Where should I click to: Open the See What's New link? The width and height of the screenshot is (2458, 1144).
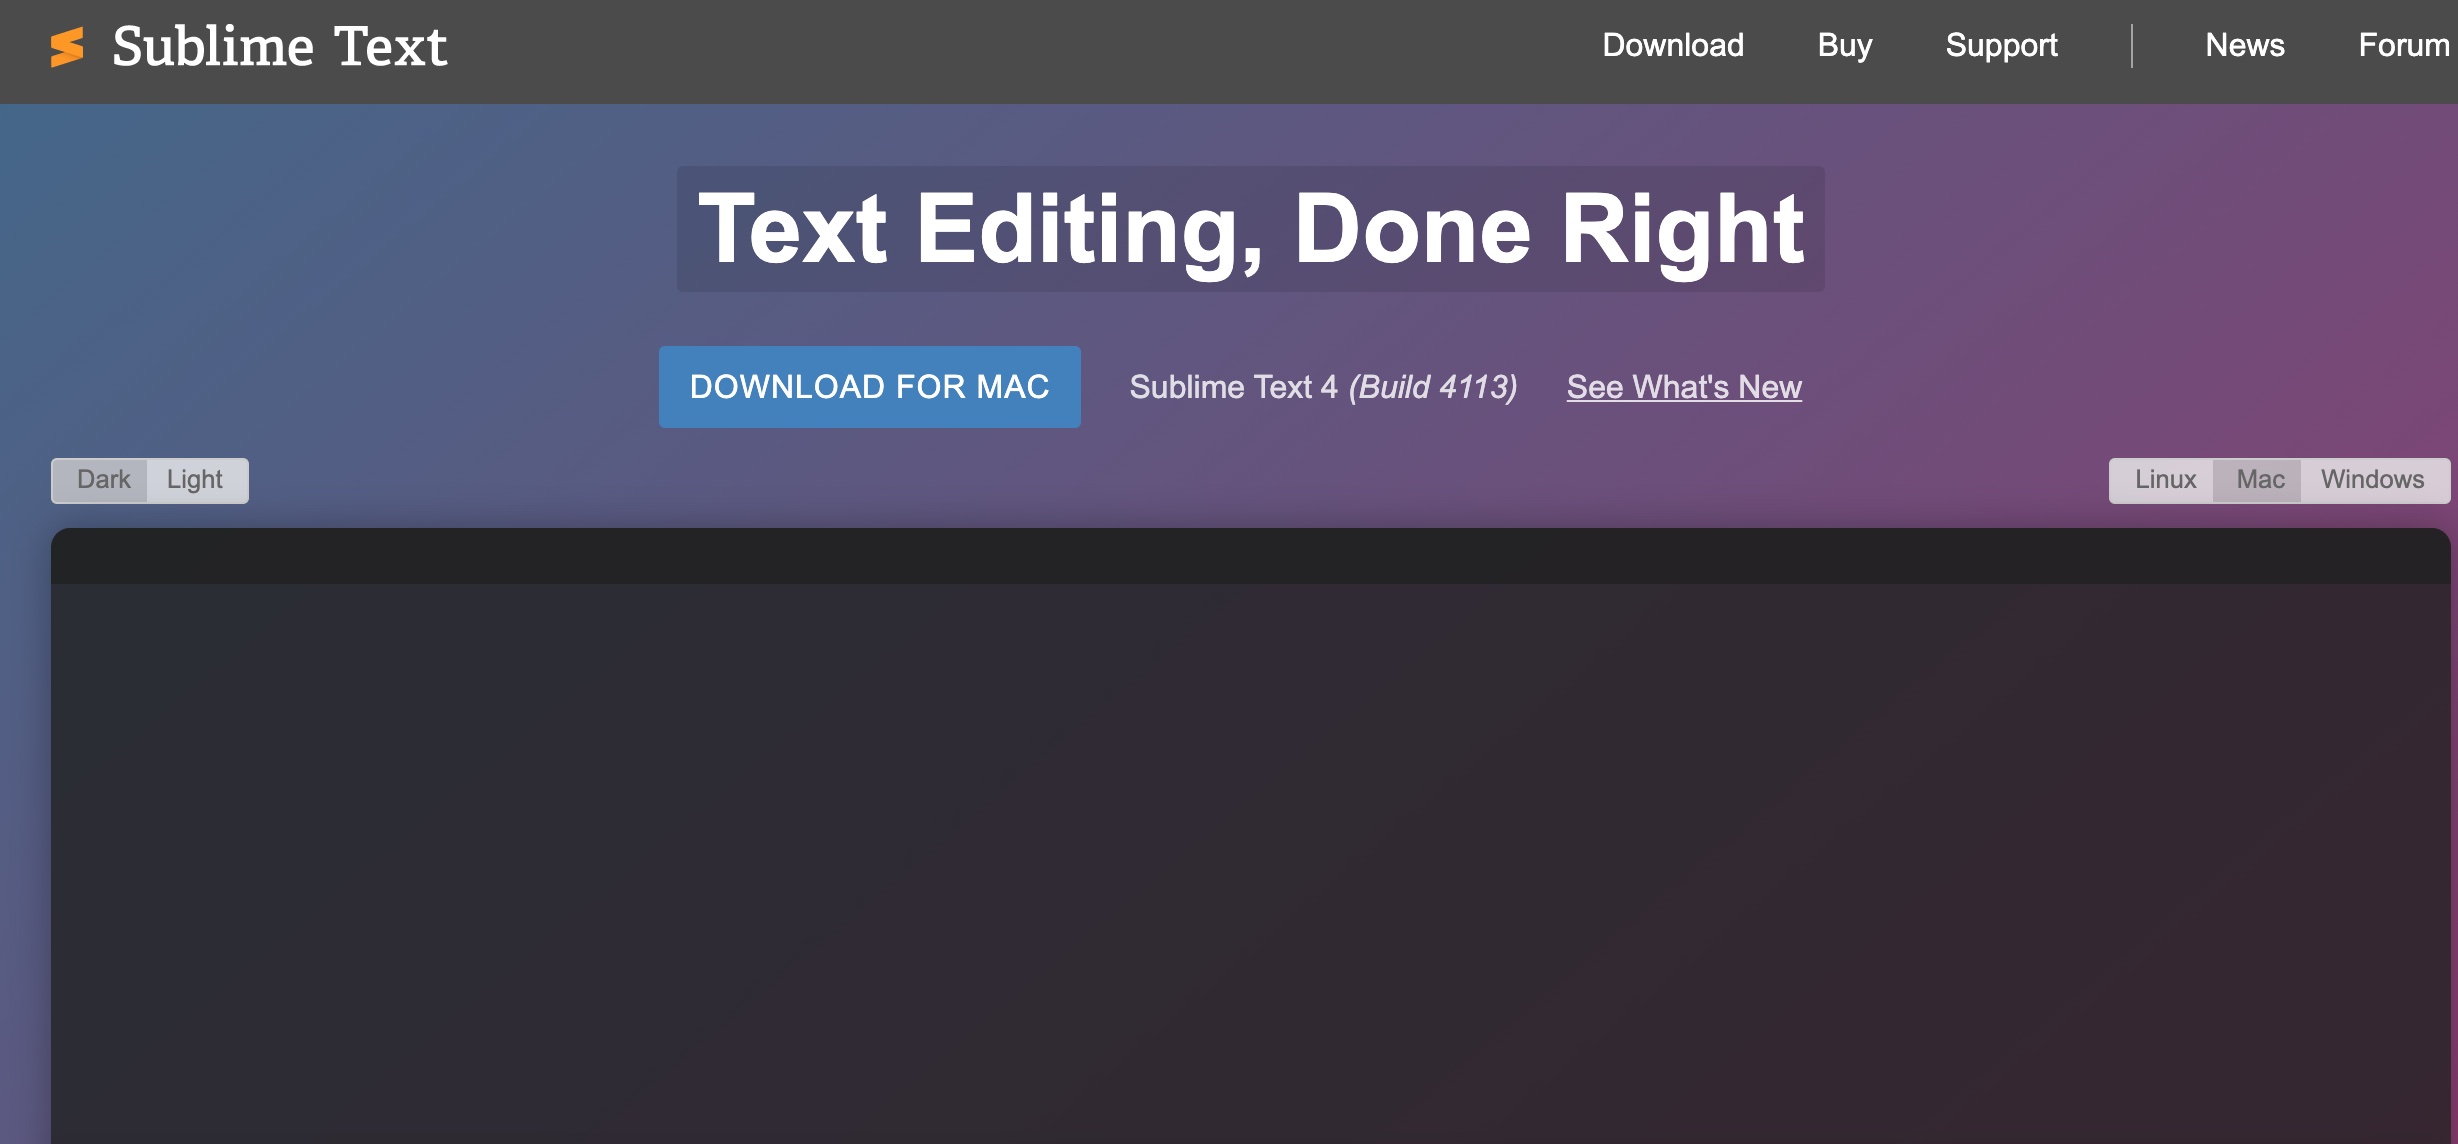(x=1684, y=387)
